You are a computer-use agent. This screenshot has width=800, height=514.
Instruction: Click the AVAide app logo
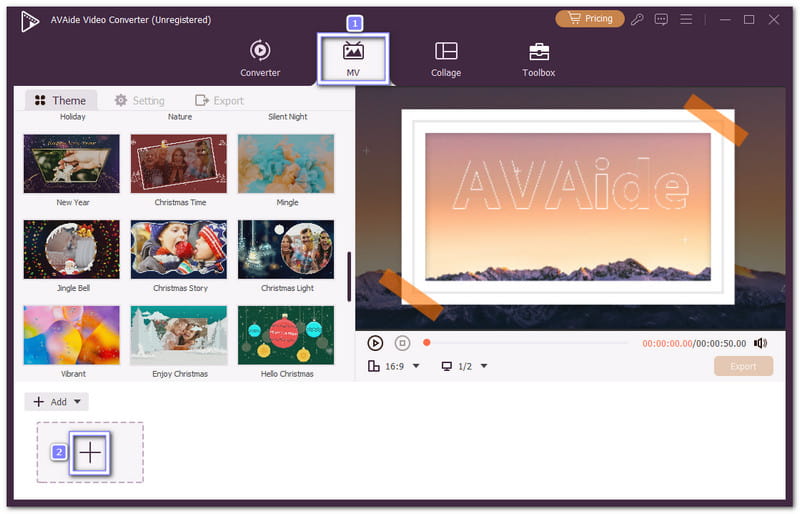(x=30, y=21)
